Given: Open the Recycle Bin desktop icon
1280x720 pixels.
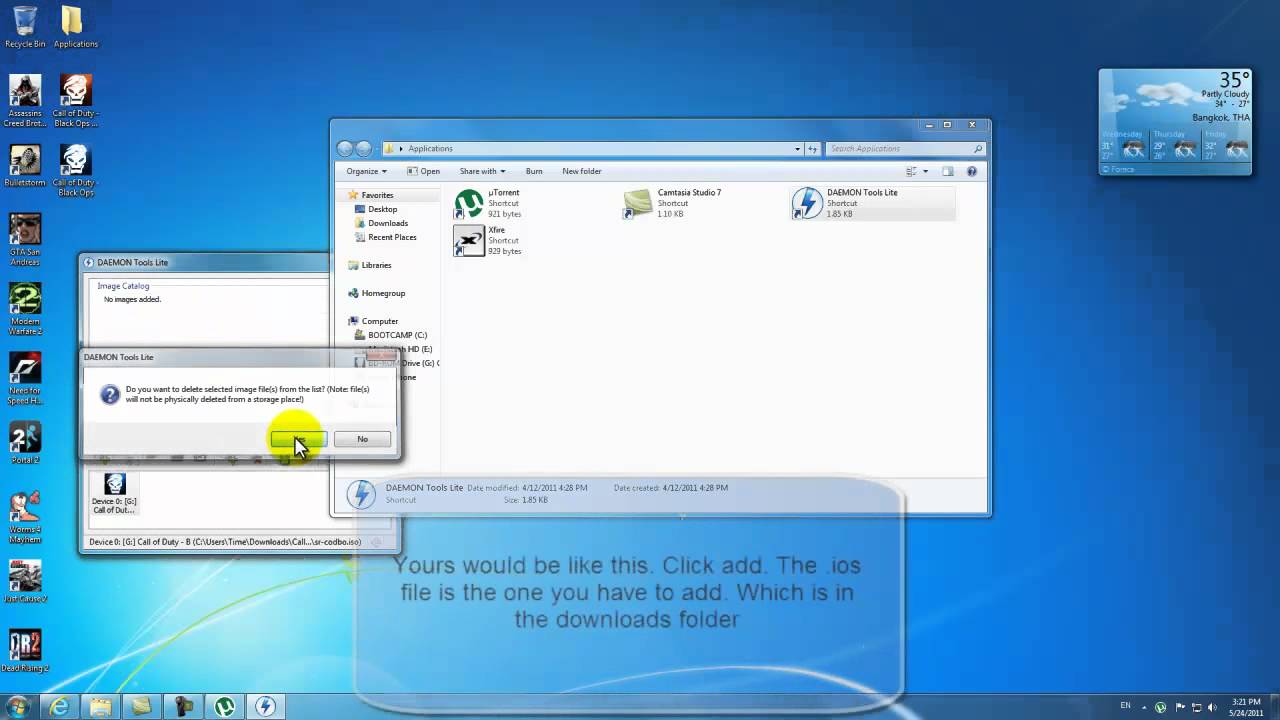Looking at the screenshot, I should (x=25, y=27).
